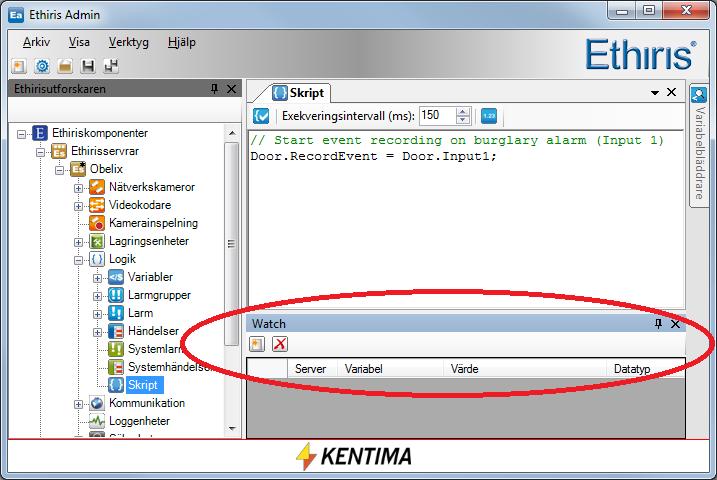Click tree scrollbar down arrow
The image size is (717, 480).
(x=232, y=429)
